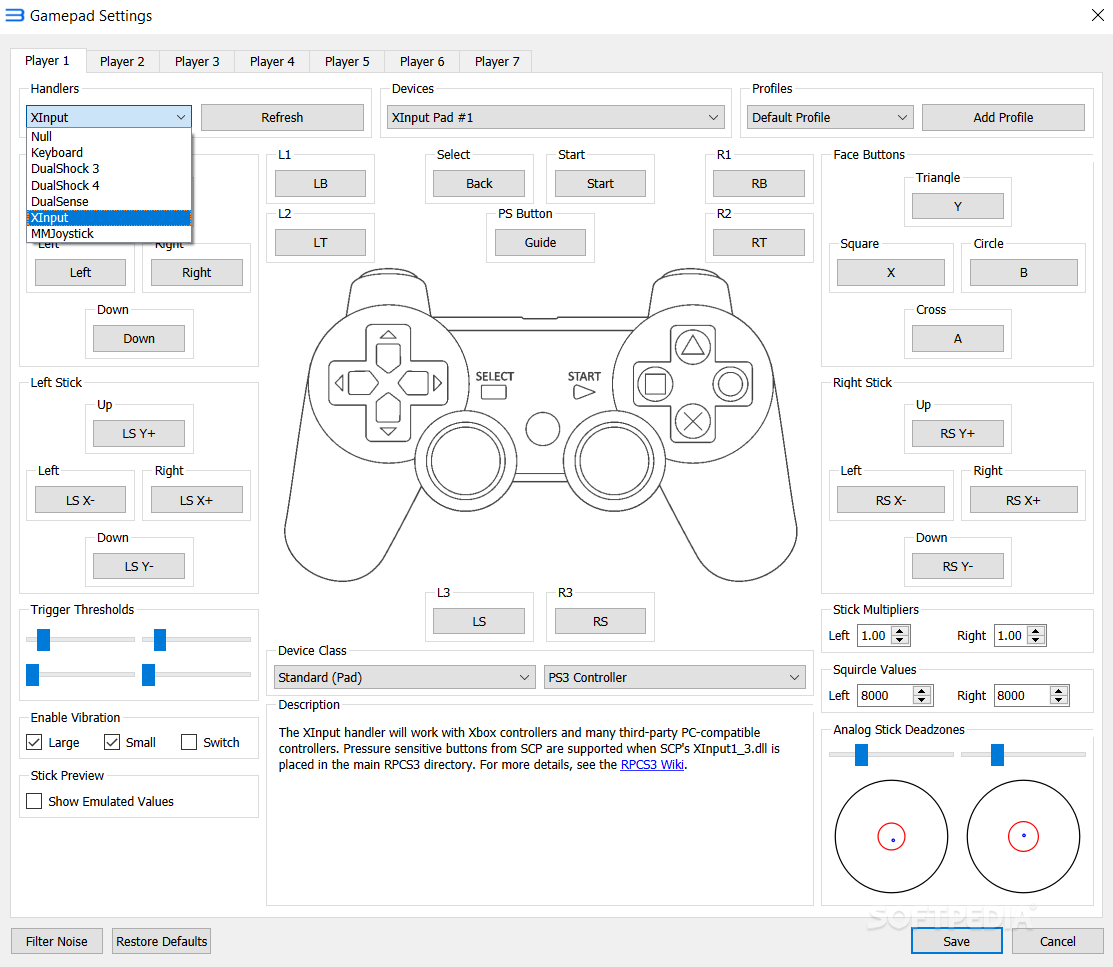Remap left stick LS X+ button
1113x967 pixels.
(x=197, y=500)
